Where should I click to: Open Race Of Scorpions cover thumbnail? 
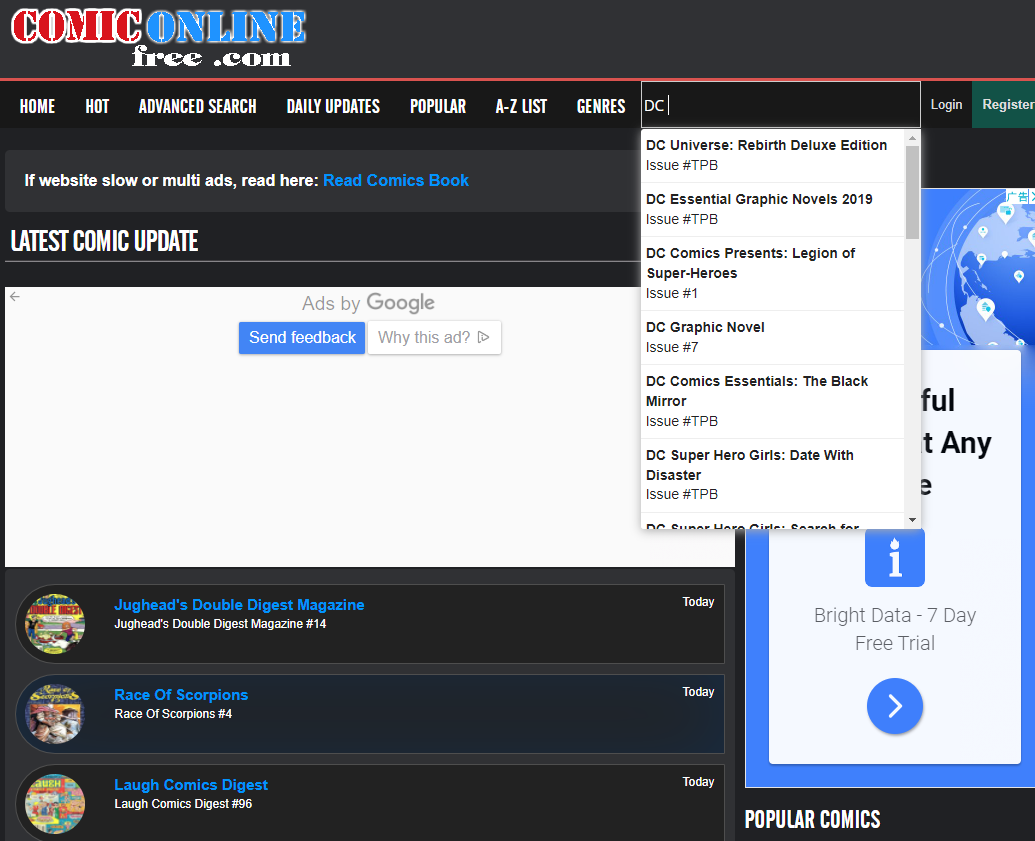click(x=54, y=714)
